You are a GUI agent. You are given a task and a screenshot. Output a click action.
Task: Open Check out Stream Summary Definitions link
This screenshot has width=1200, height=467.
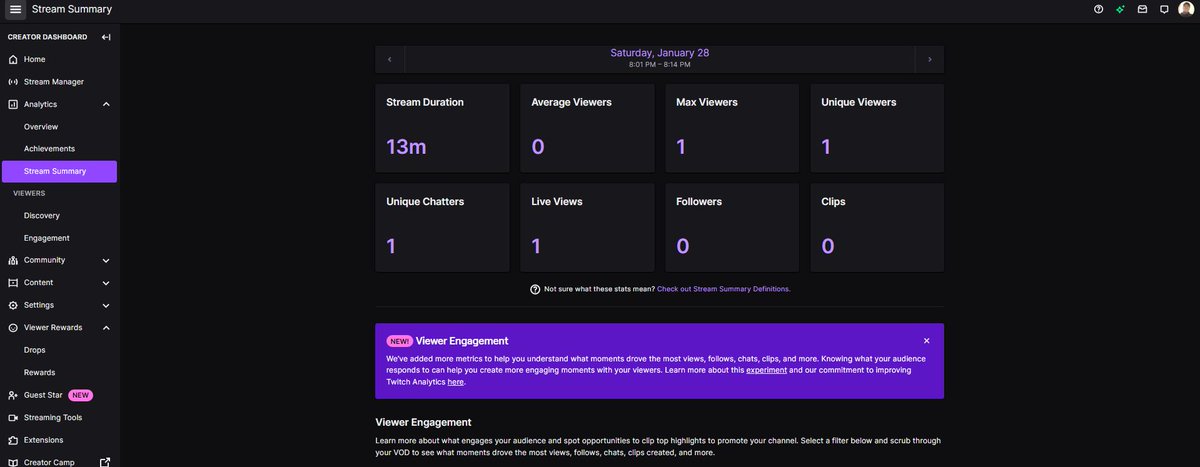click(723, 289)
